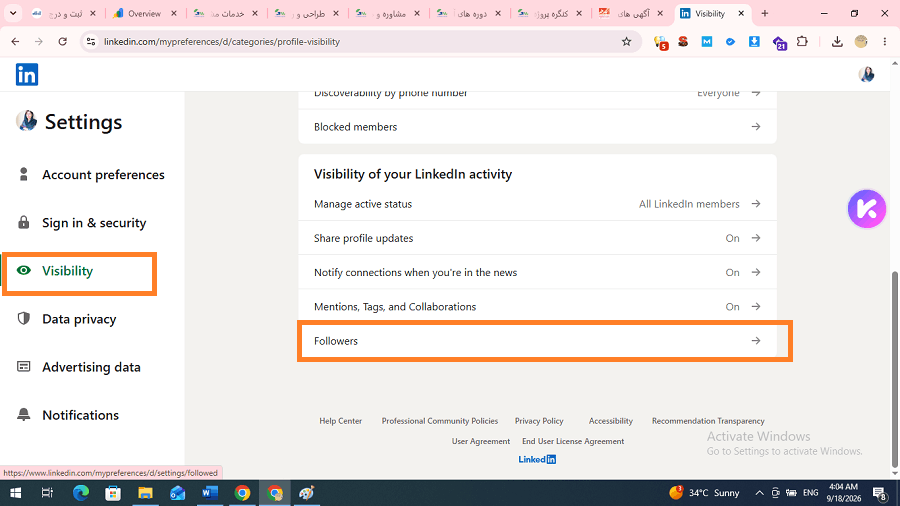Click the Data privacy shield icon
Screen dimensions: 900x506
click(24, 318)
